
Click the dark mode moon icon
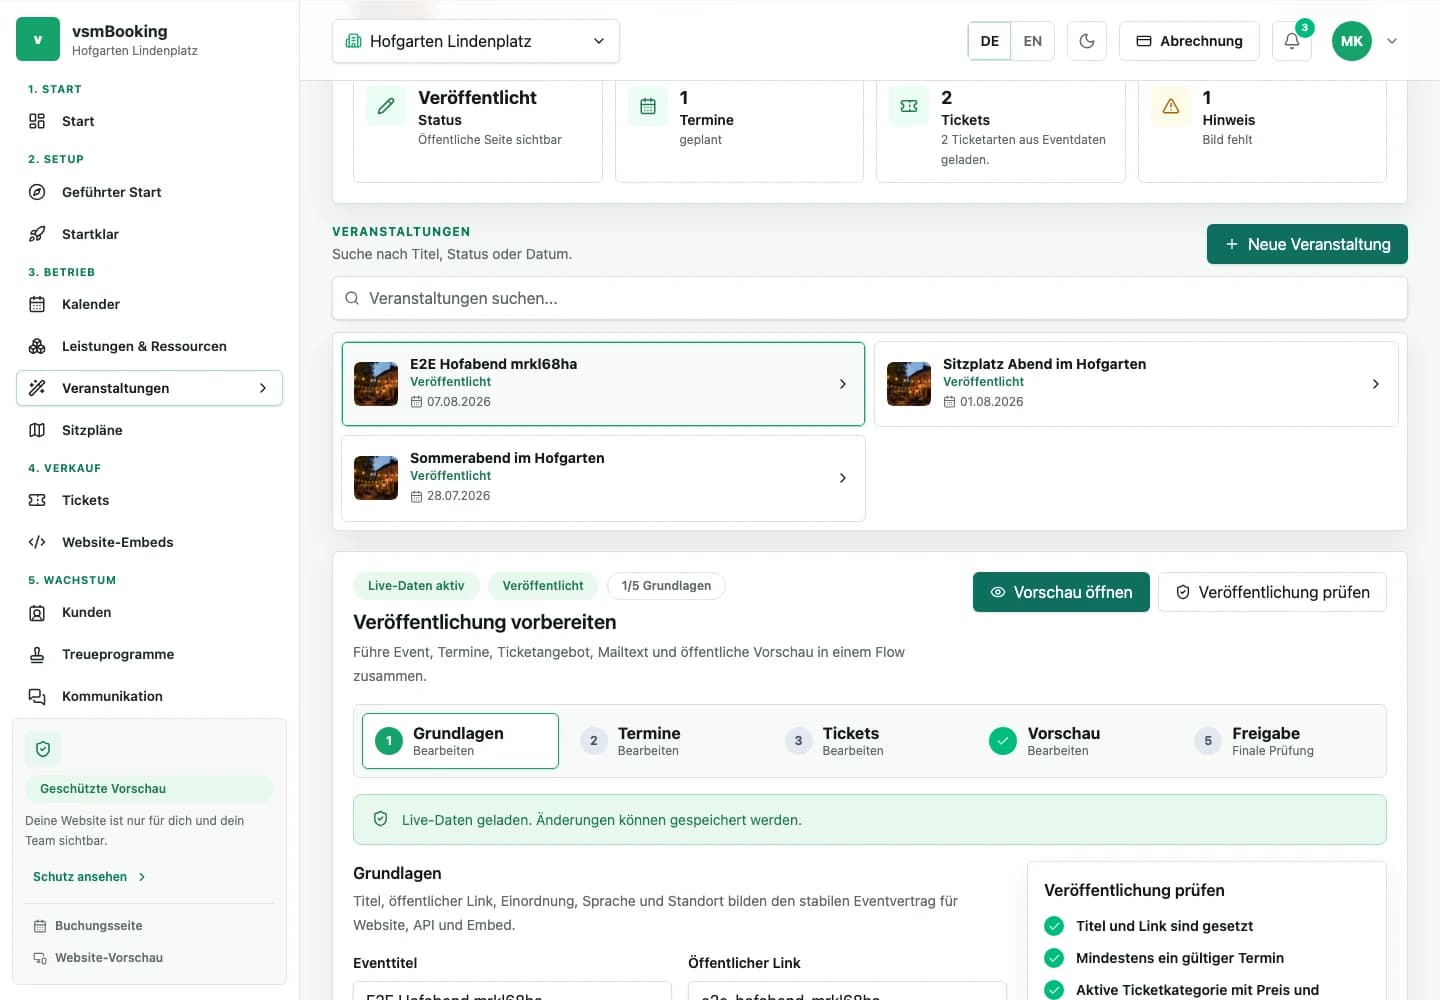pyautogui.click(x=1087, y=41)
